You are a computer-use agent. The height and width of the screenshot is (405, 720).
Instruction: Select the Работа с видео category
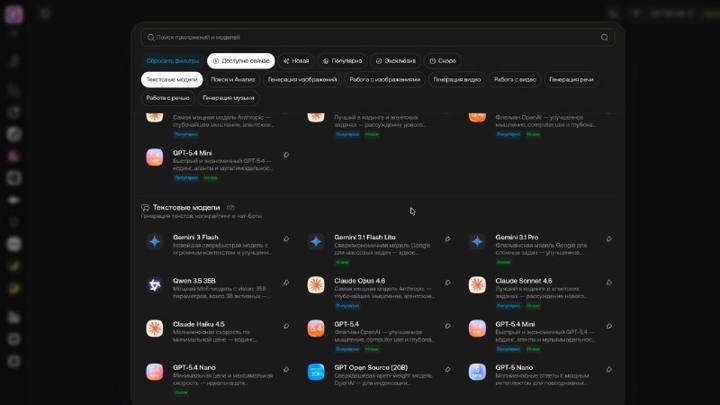tap(515, 79)
